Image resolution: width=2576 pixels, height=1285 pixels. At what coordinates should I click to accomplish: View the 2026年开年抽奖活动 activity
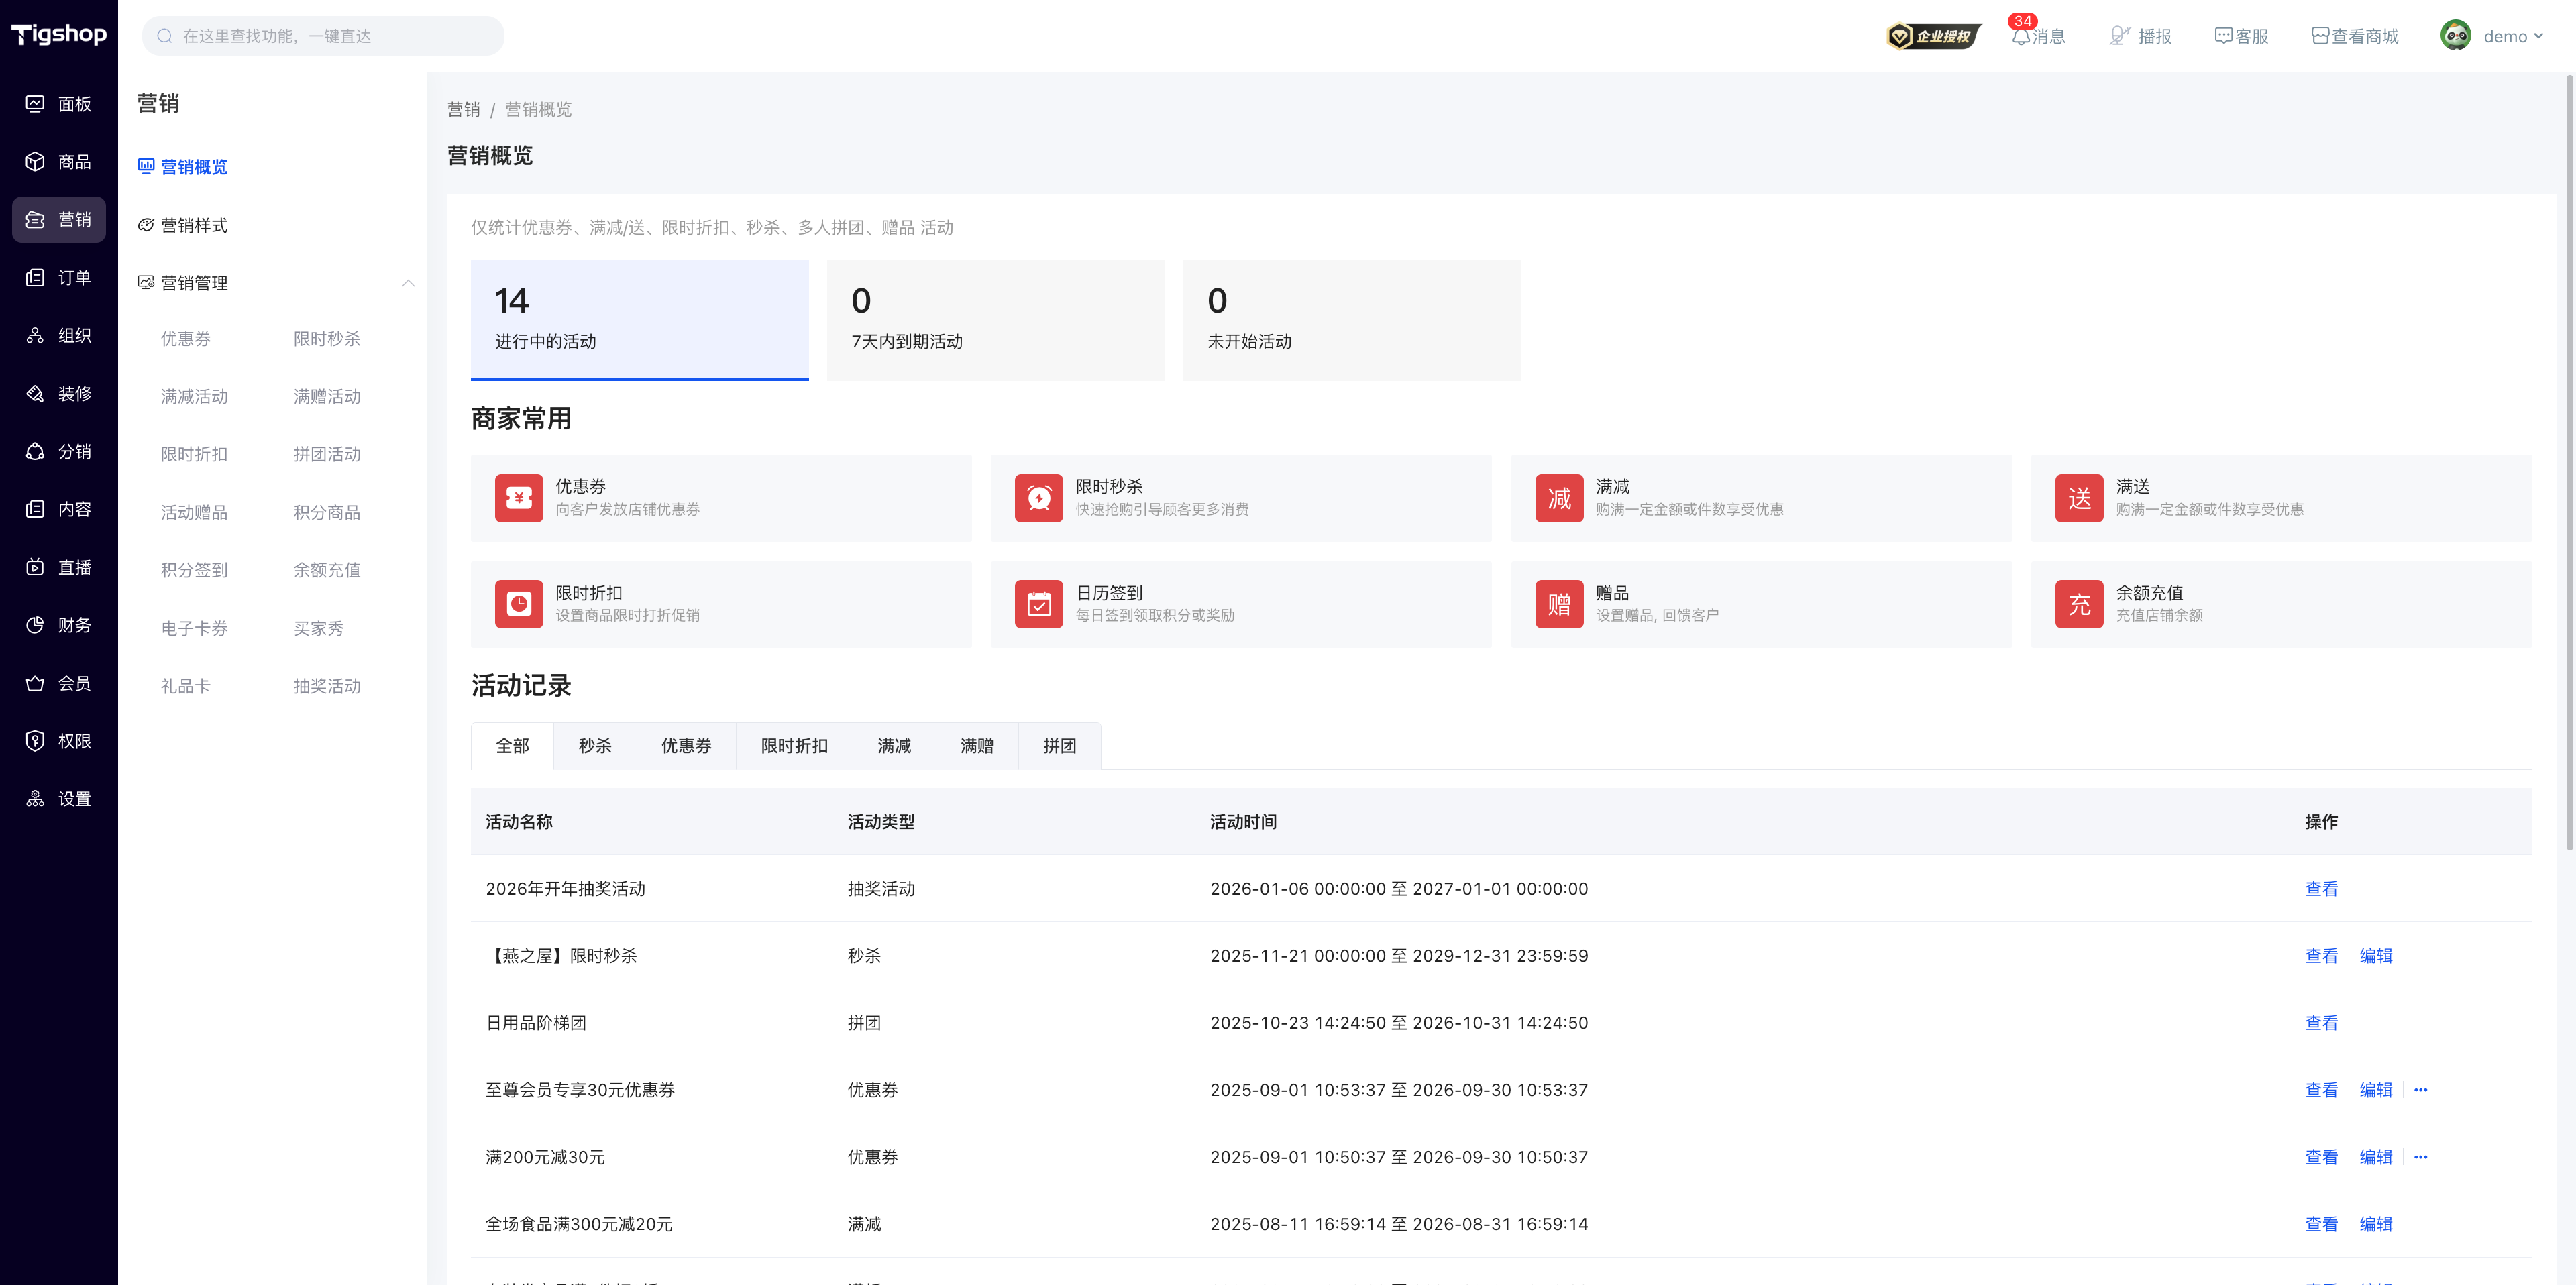pos(2321,889)
